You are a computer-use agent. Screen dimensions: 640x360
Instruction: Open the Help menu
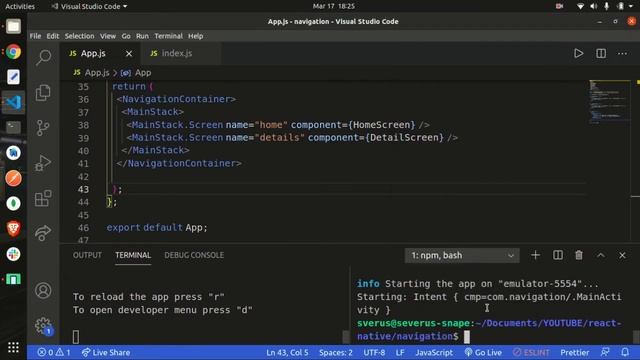[196, 36]
